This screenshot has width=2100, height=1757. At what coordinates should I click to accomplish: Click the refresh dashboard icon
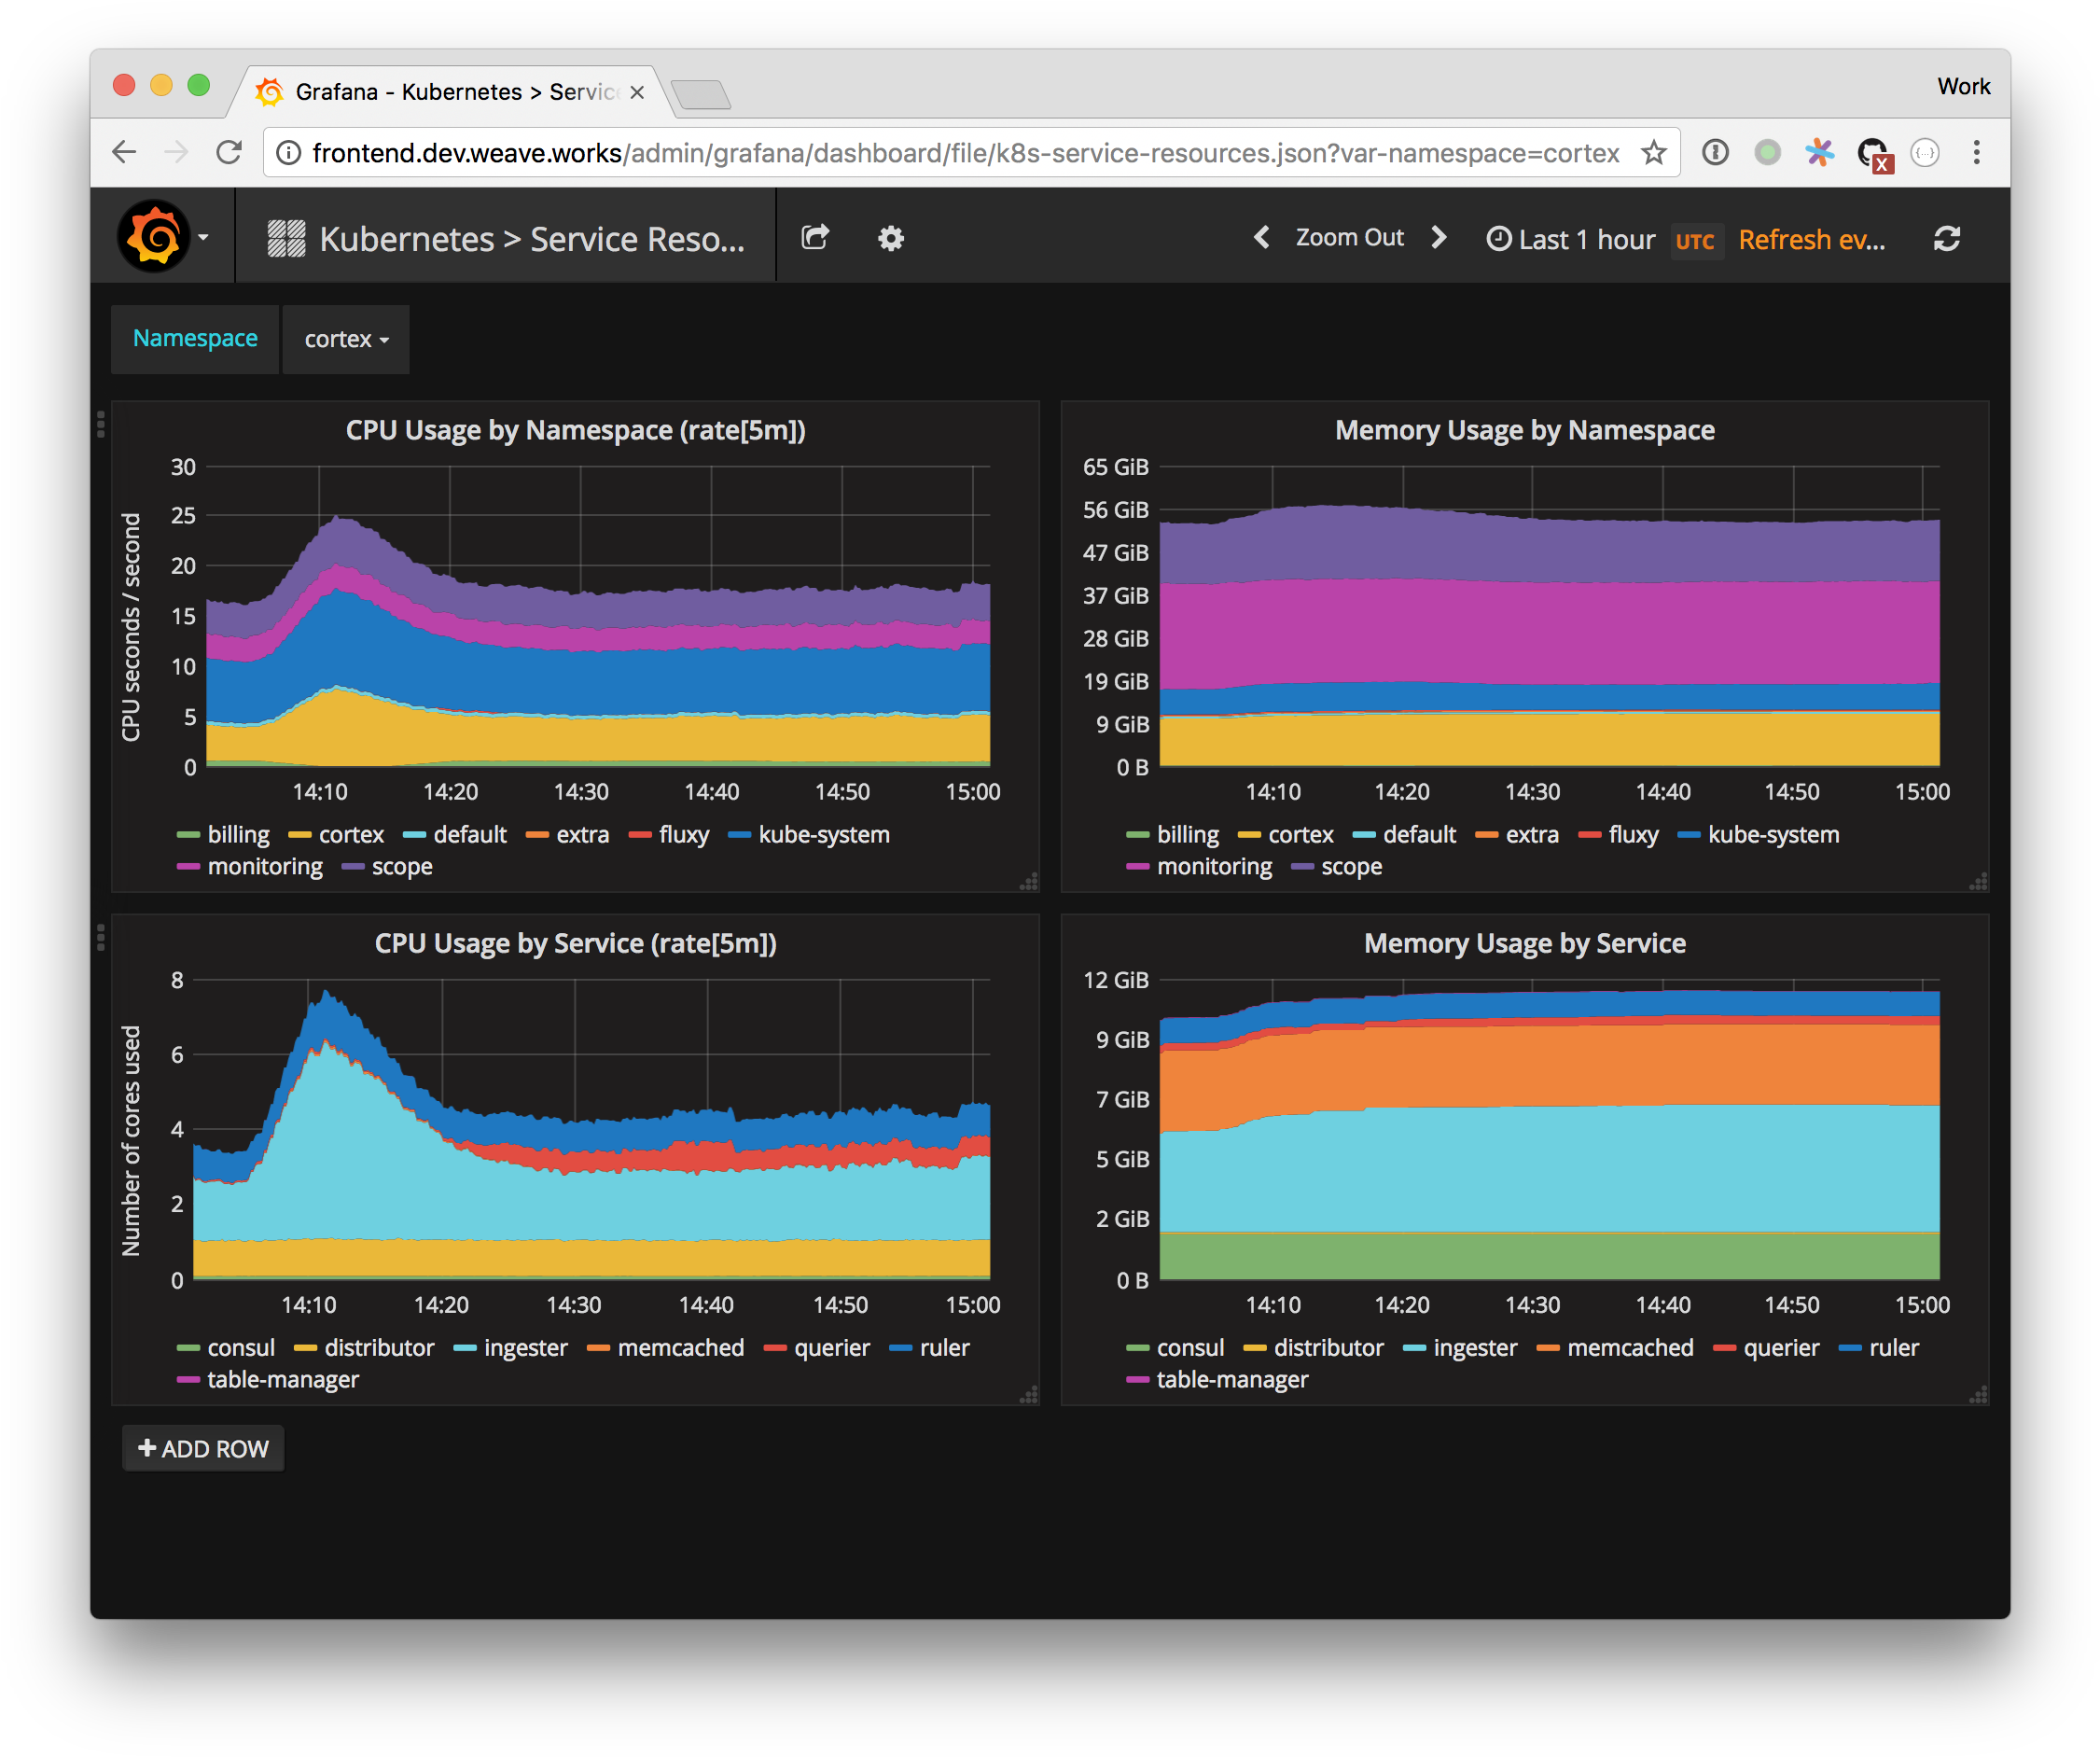(x=1946, y=239)
